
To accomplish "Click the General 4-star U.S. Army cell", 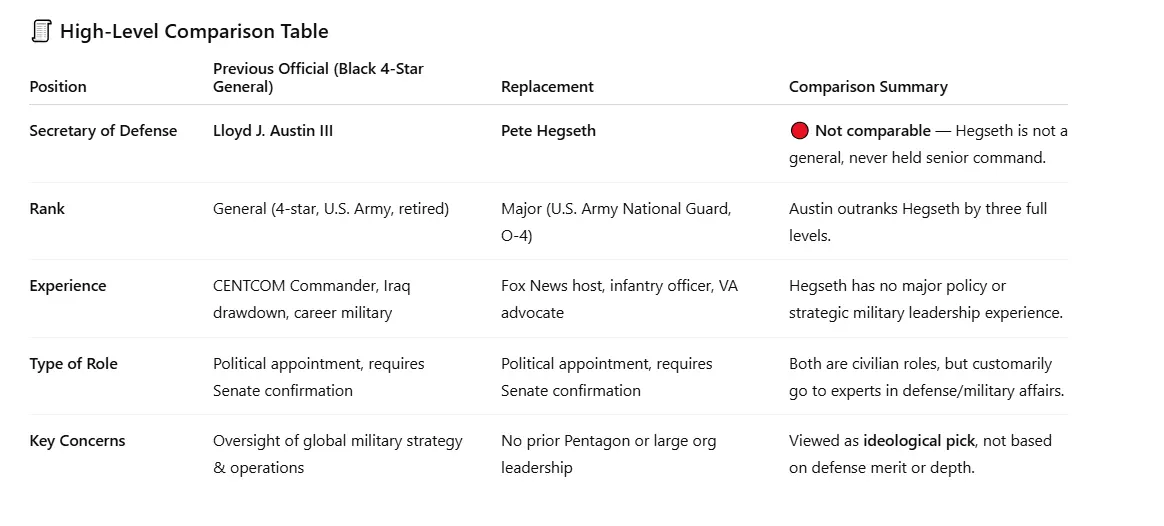I will coord(331,209).
